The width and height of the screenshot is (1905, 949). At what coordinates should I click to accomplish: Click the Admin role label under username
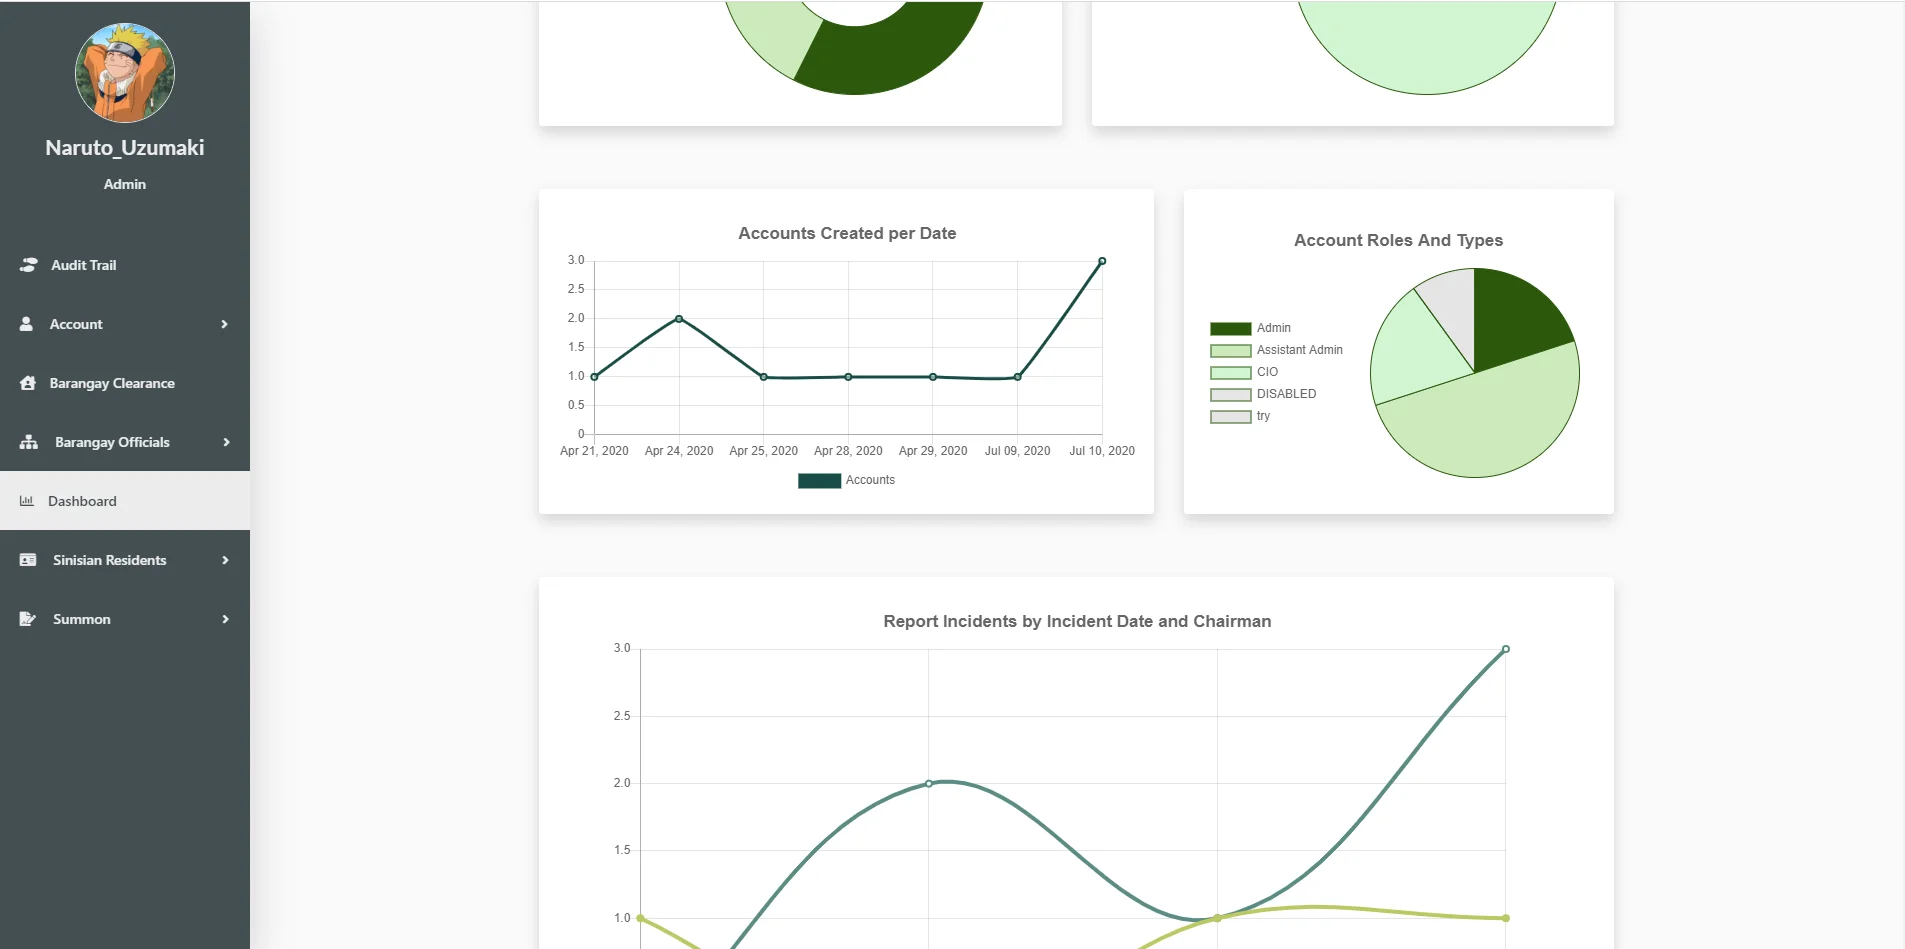(125, 184)
